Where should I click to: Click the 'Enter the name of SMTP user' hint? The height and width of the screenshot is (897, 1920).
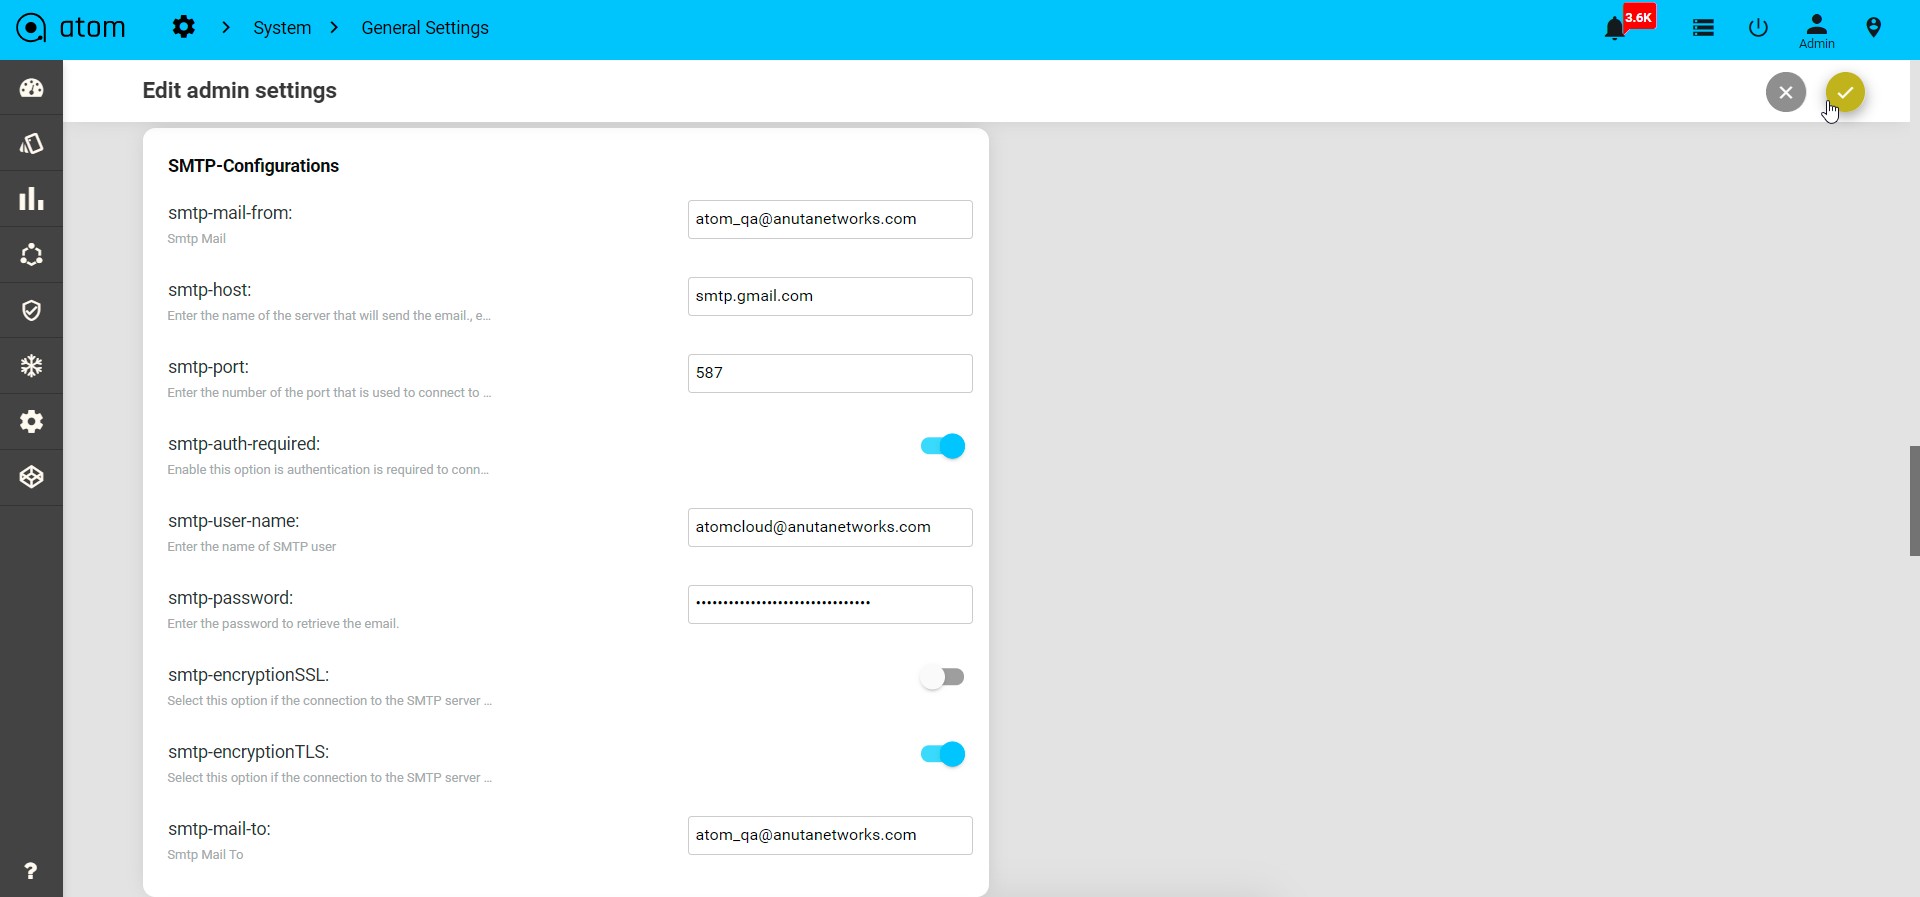pyautogui.click(x=252, y=547)
